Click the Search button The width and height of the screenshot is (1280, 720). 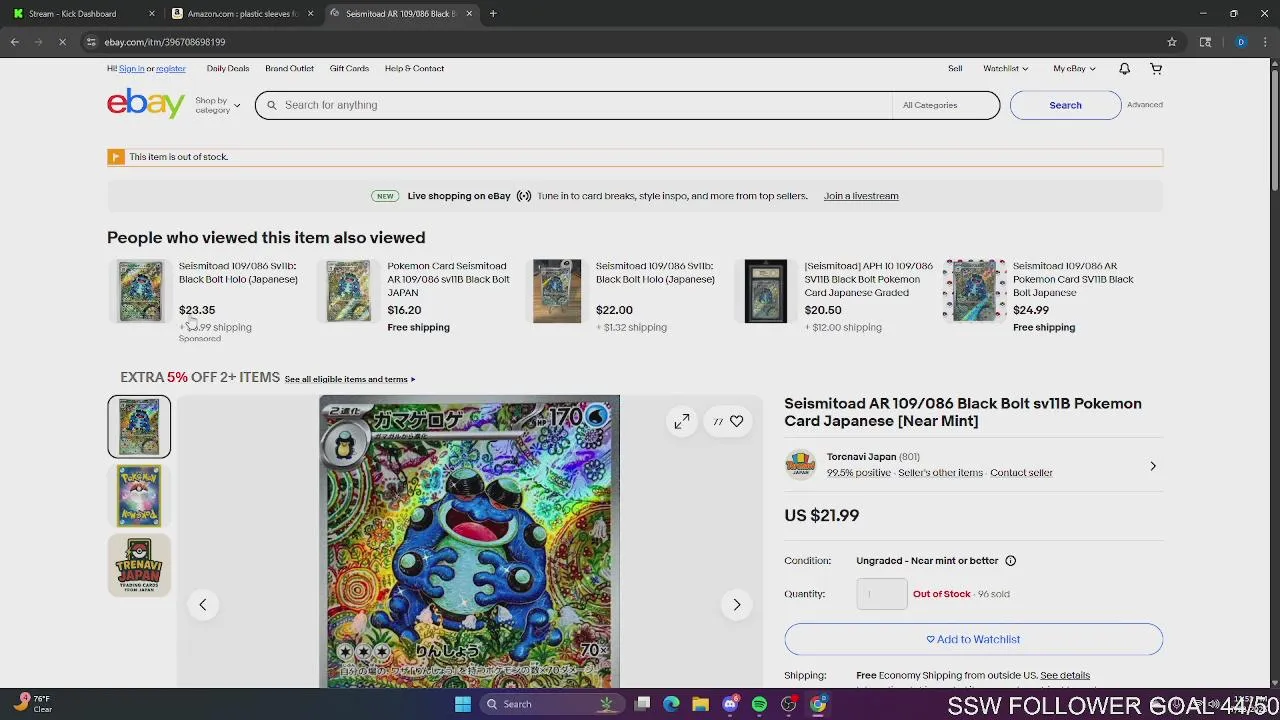point(1065,105)
